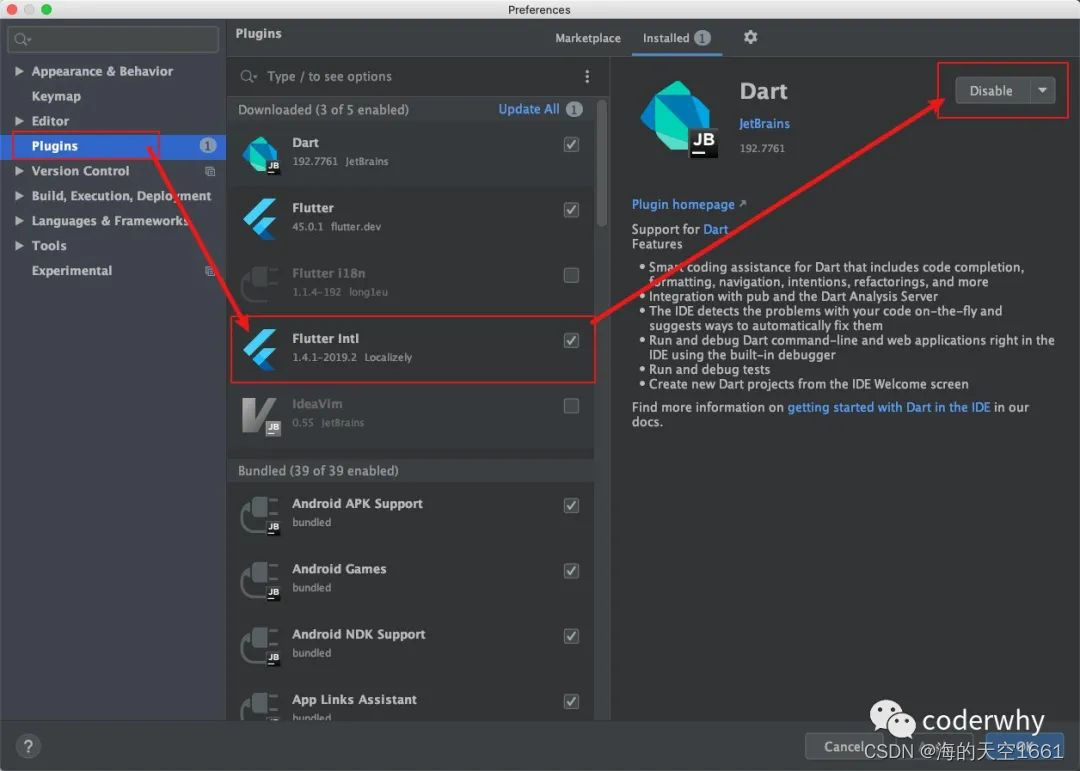Image resolution: width=1080 pixels, height=771 pixels.
Task: Click the Version Control project-level icon
Action: (210, 171)
